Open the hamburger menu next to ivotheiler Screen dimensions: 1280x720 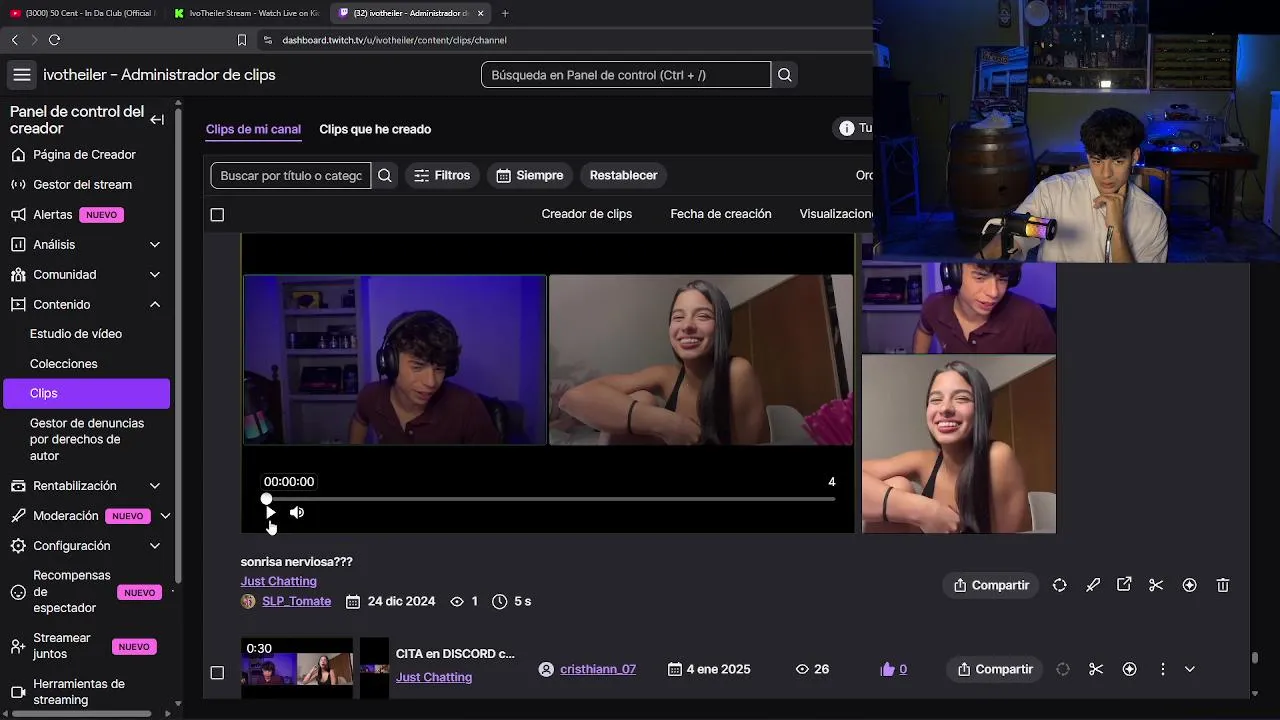22,75
